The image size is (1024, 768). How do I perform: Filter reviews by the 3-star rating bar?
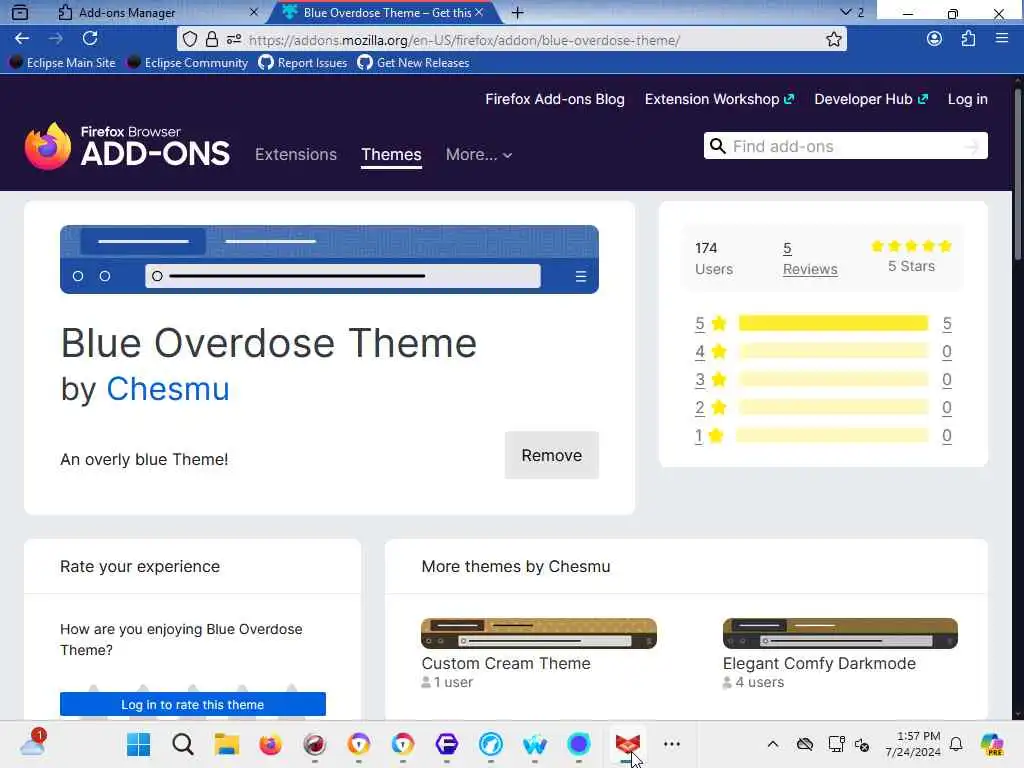[x=833, y=379]
